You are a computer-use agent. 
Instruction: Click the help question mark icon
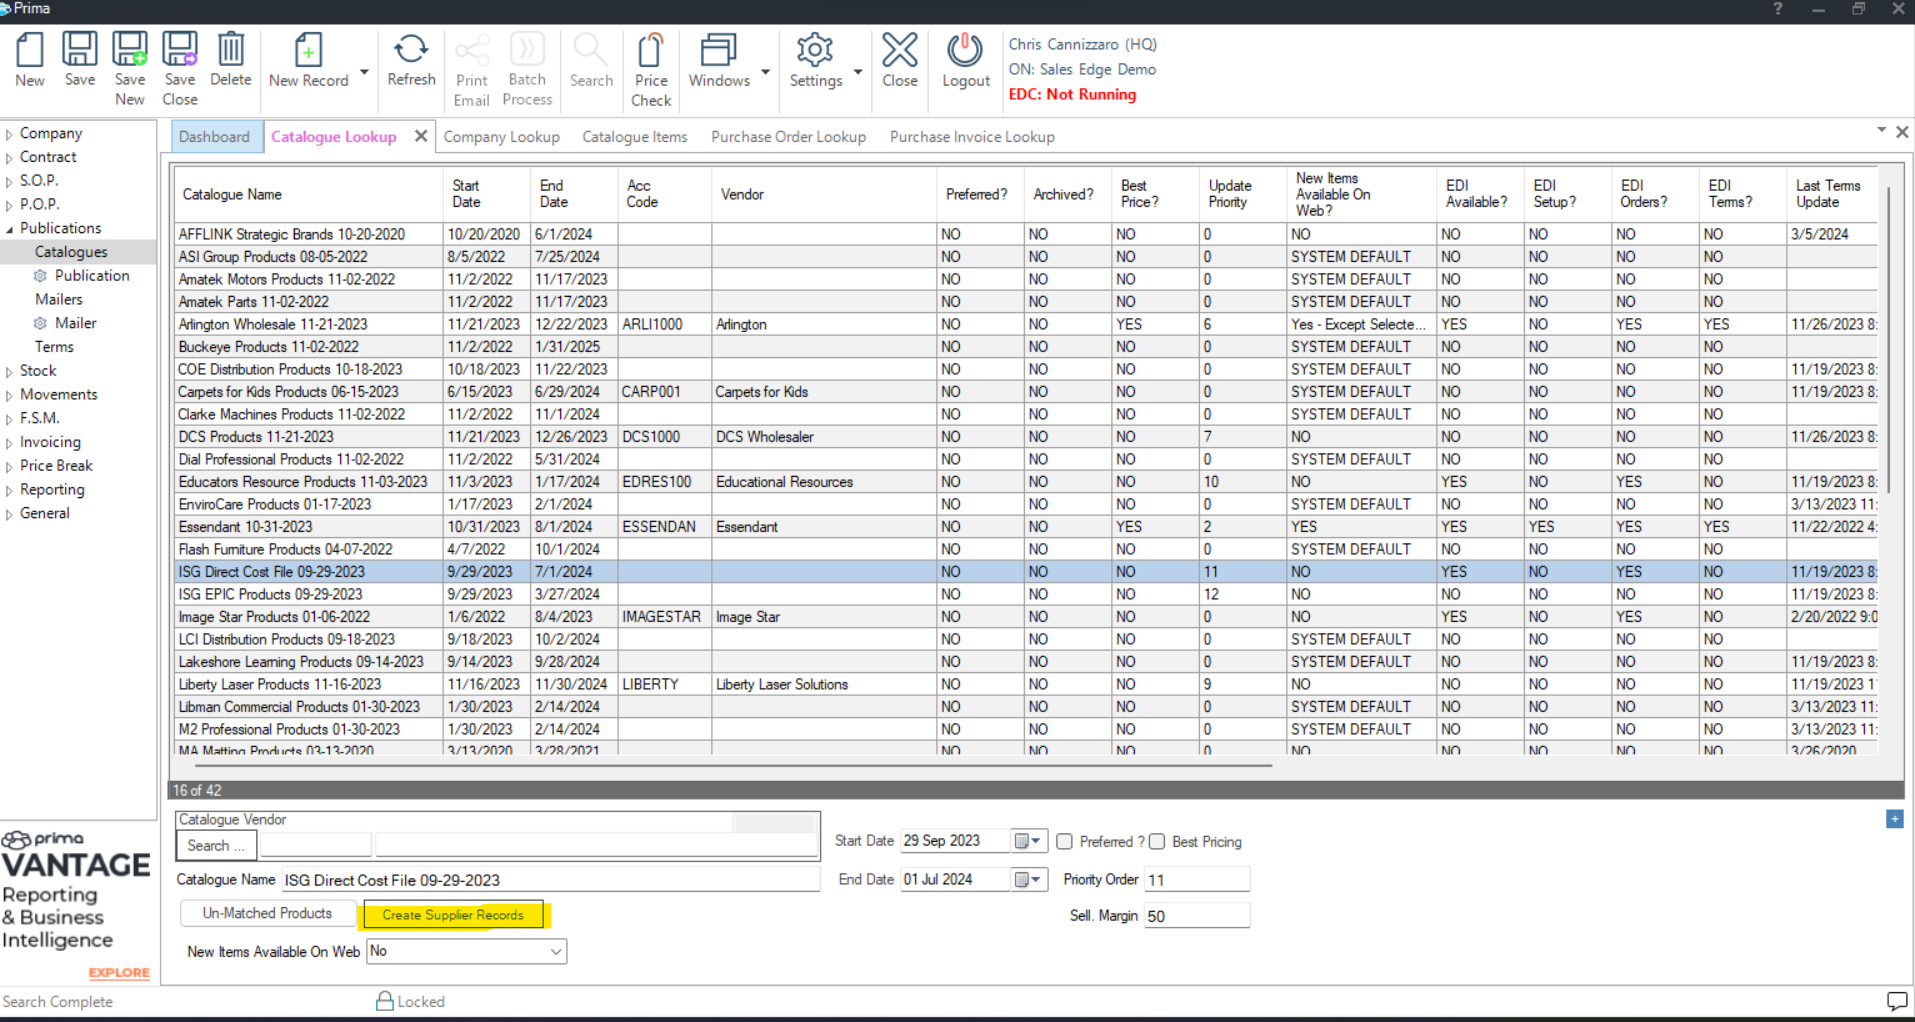[x=1777, y=9]
